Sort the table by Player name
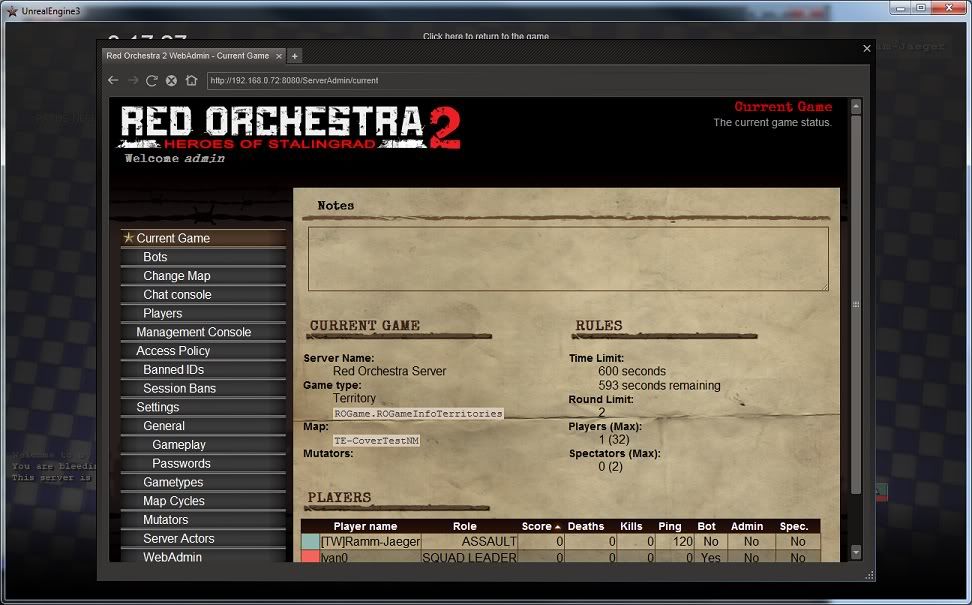This screenshot has width=972, height=605. [365, 526]
